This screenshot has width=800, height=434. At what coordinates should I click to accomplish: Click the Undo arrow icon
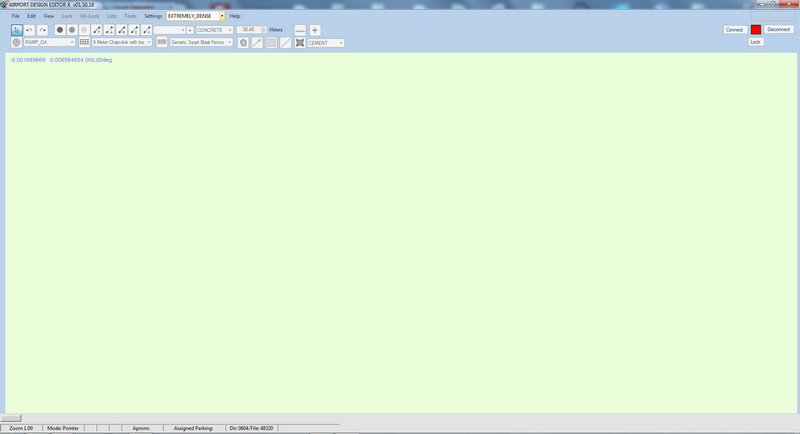click(30, 30)
